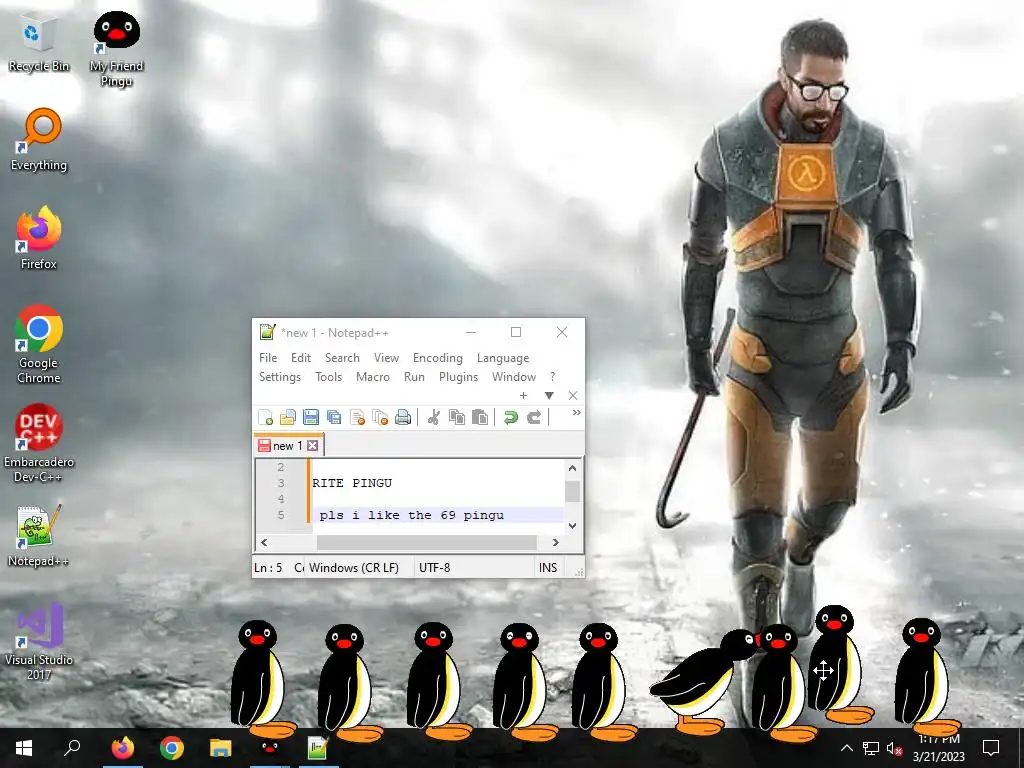Open the Windows Start button

(x=24, y=748)
